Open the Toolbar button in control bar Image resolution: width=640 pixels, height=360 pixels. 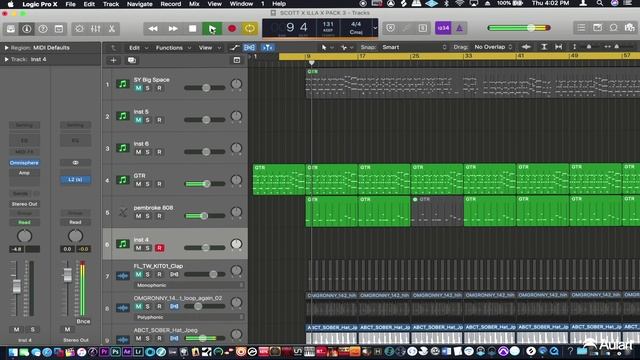point(59,29)
